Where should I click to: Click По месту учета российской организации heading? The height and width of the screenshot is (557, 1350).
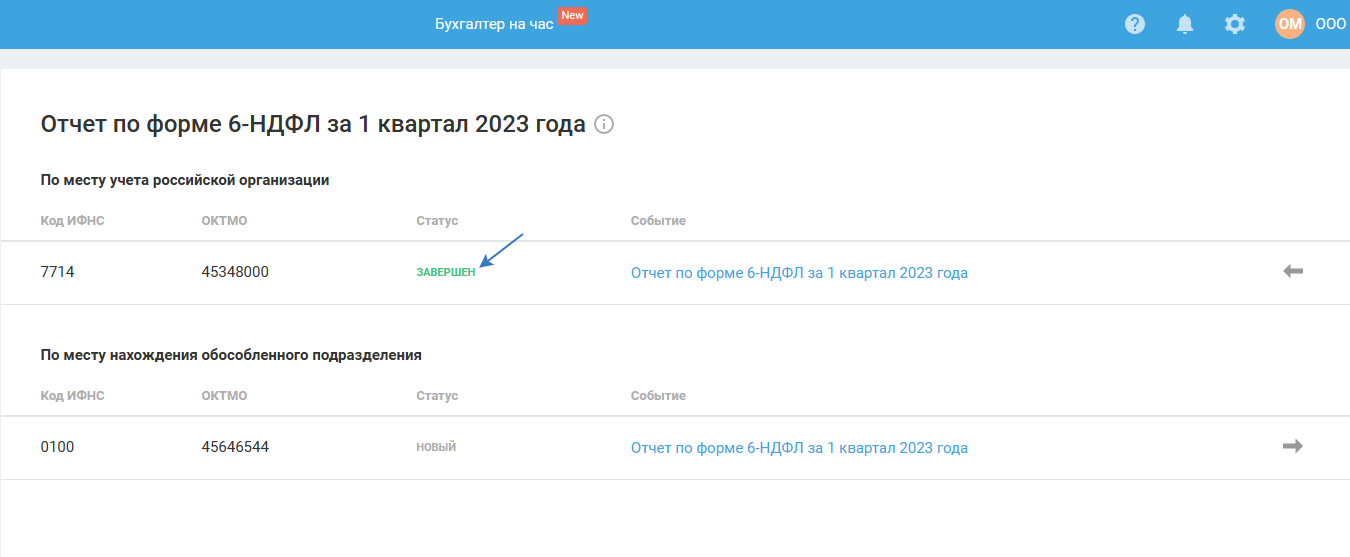pos(185,180)
